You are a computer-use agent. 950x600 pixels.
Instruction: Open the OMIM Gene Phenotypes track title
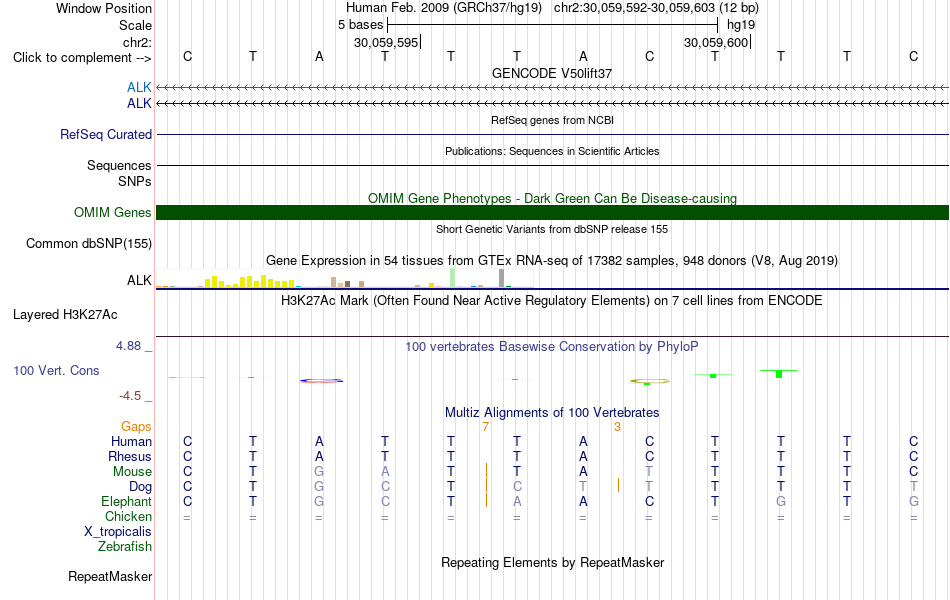pos(552,199)
